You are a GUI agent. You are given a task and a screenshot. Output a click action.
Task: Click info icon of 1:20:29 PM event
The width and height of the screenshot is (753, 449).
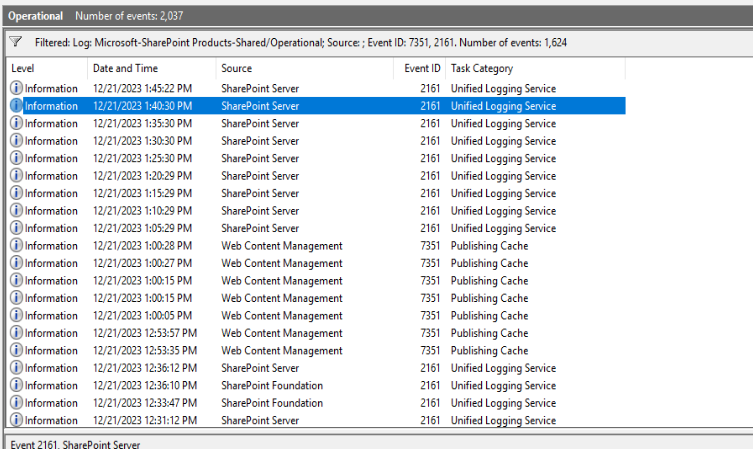(x=16, y=176)
